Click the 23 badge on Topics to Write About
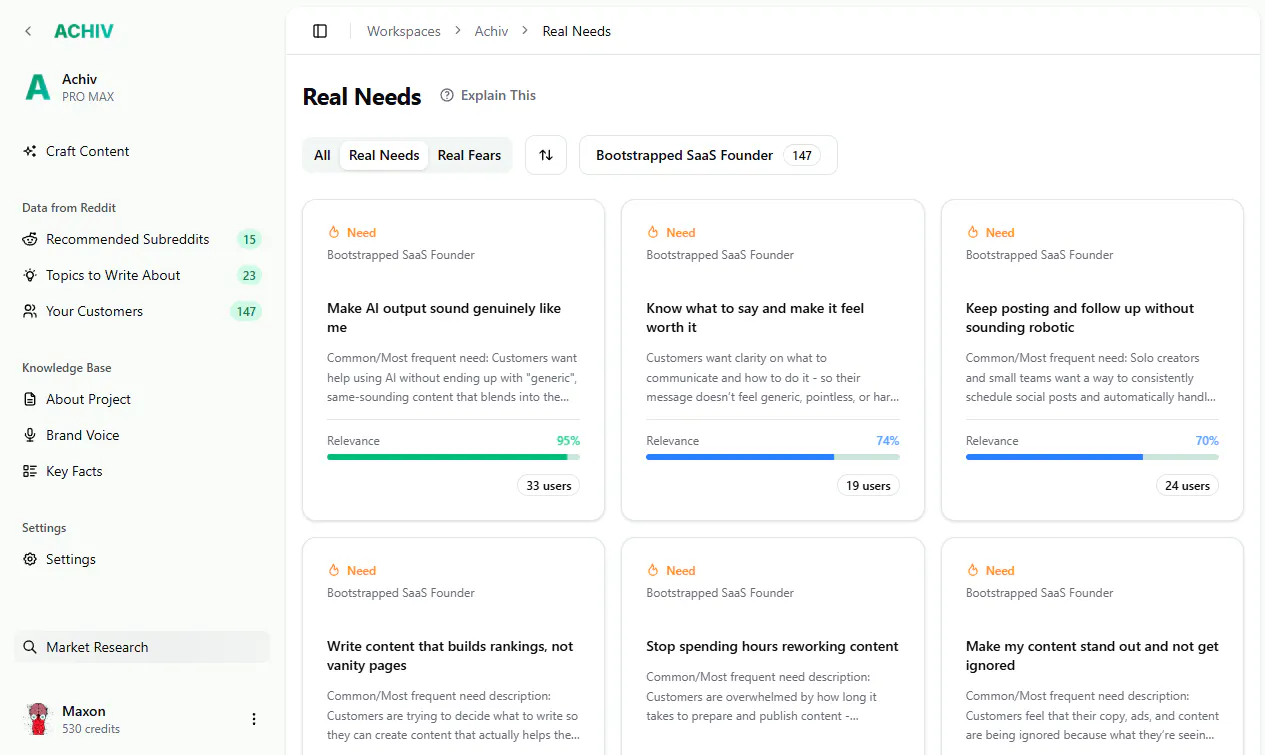Viewport: 1265px width, 755px height. tap(249, 275)
